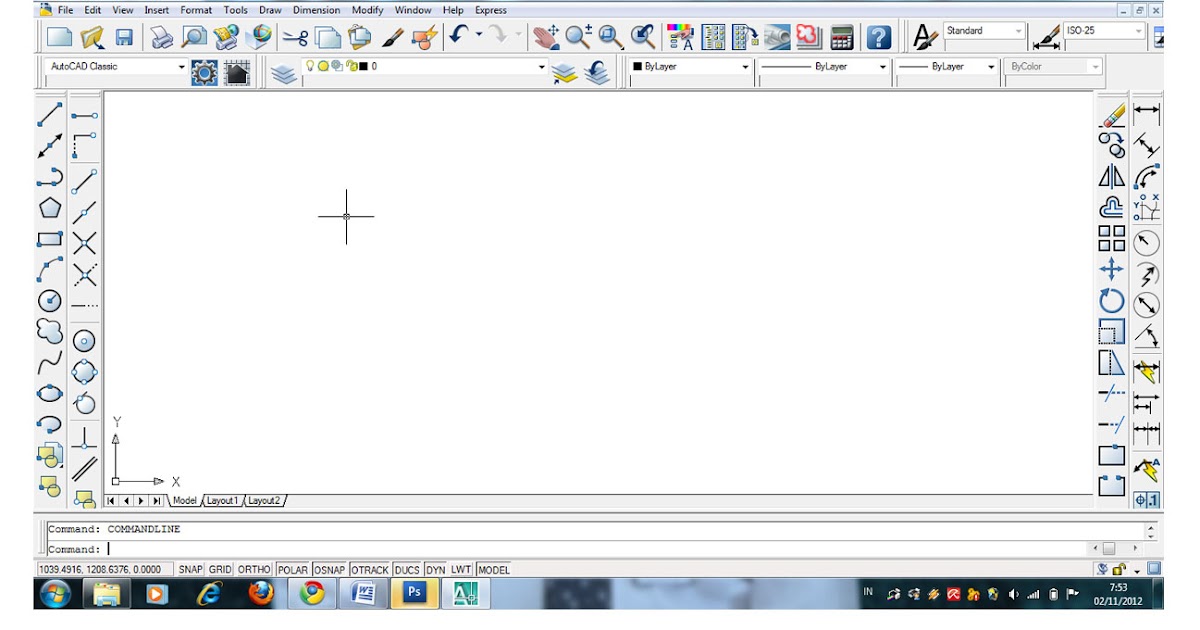This screenshot has width=1200, height=630.
Task: Open the linetype control dropdown
Action: pyautogui.click(x=883, y=67)
